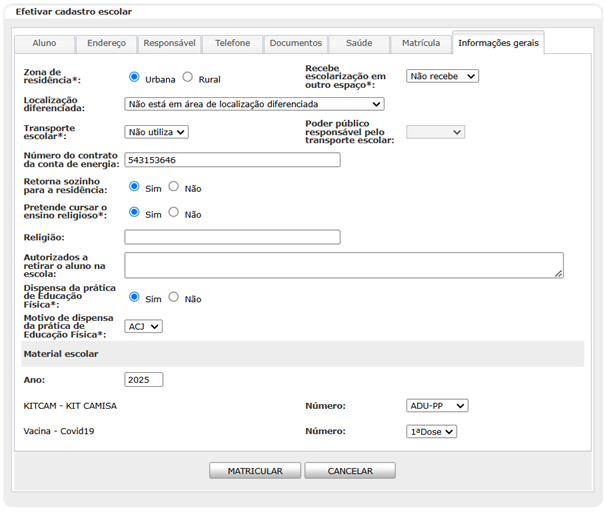The width and height of the screenshot is (605, 512).
Task: Select Urbana residence zone option
Action: [x=135, y=77]
